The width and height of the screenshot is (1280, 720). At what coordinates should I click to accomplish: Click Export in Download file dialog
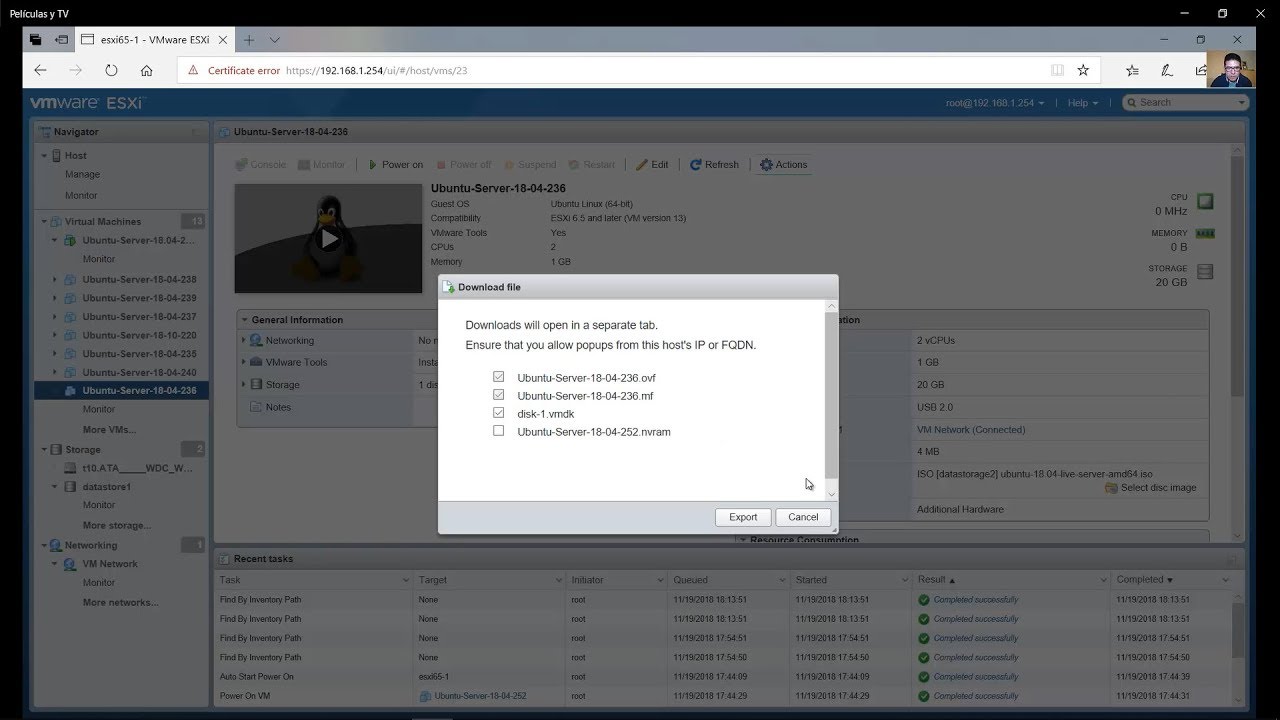pos(743,517)
